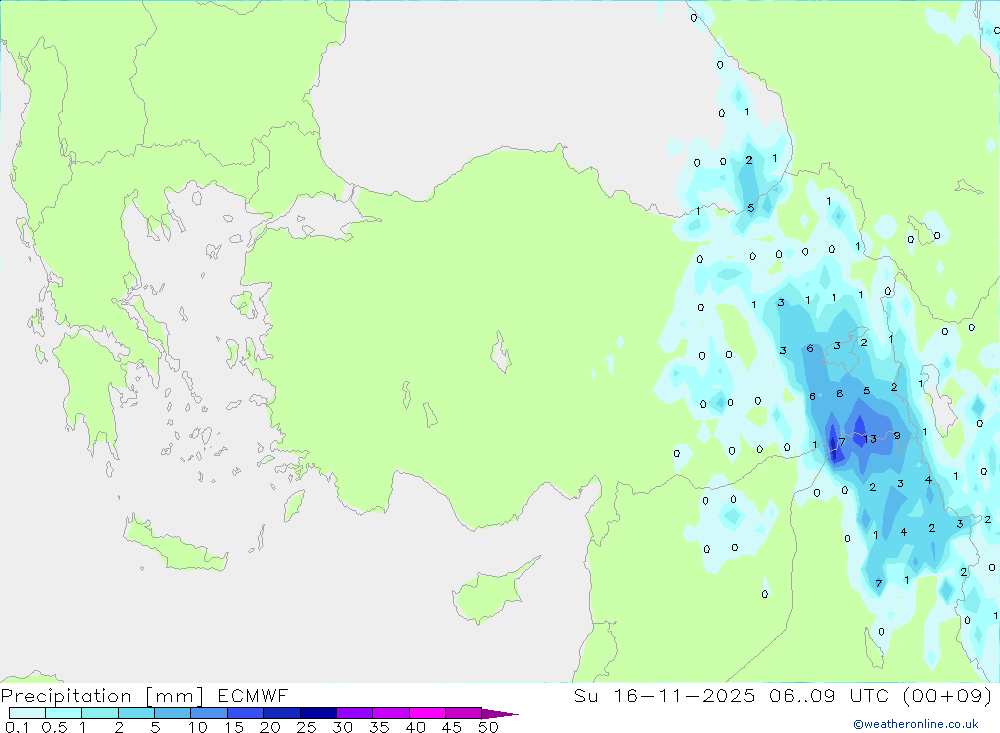Screen dimensions: 1000x733
Task: Click the '0.5' legend value
Action: click(x=55, y=727)
